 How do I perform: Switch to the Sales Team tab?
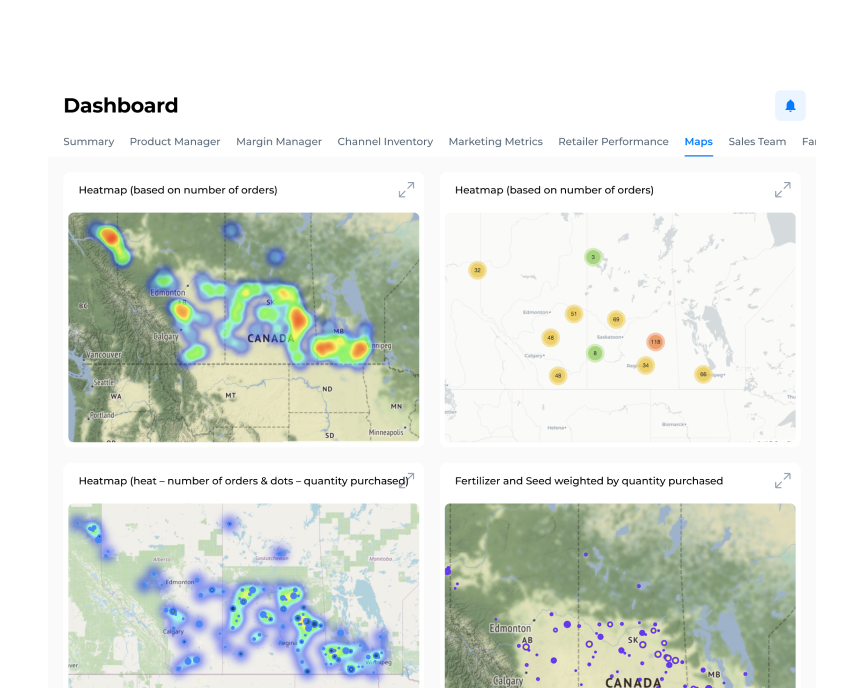(x=757, y=142)
